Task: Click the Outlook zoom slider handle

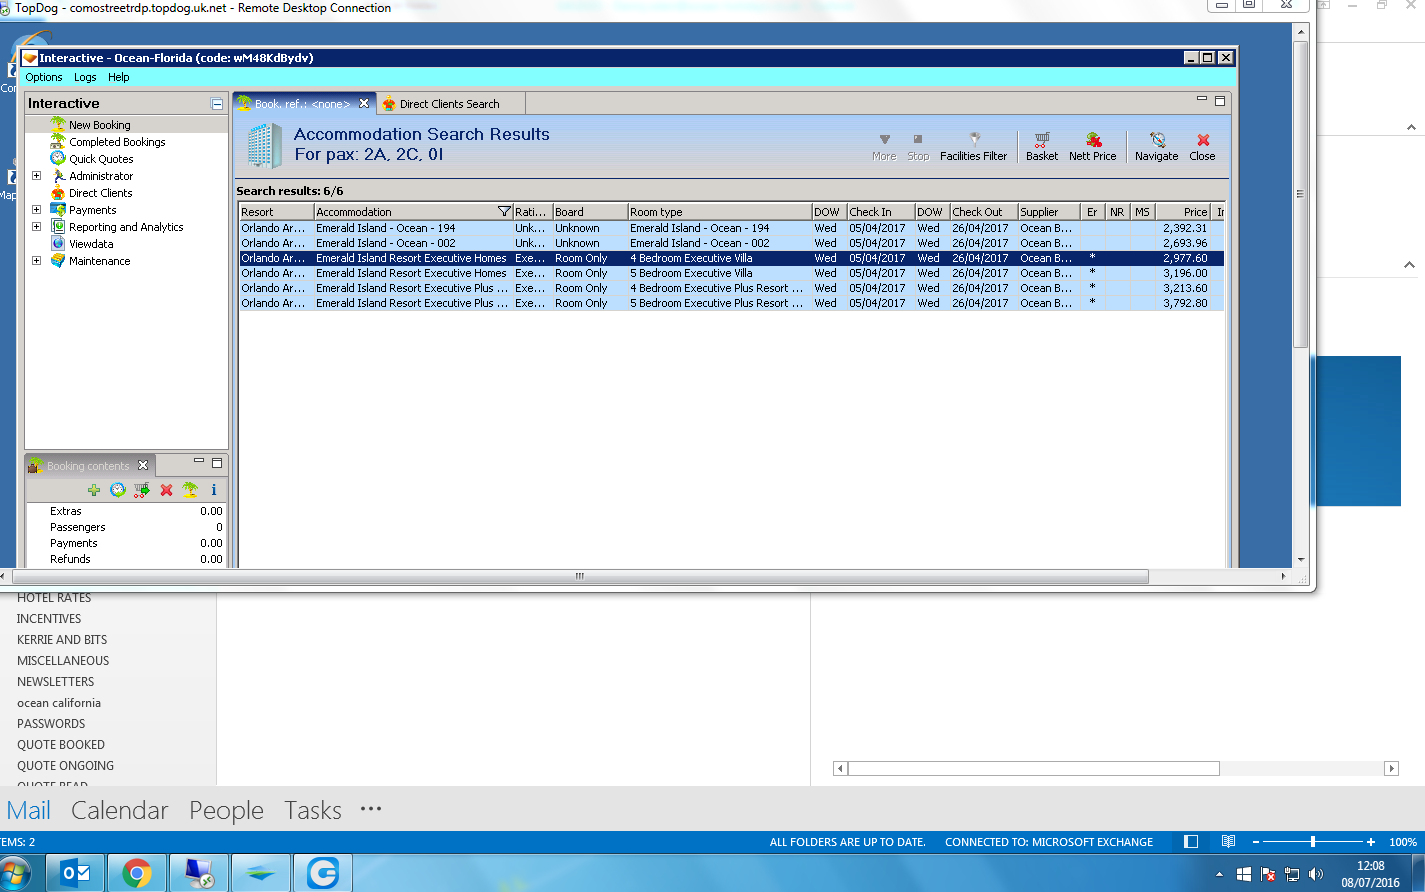Action: [x=1313, y=842]
